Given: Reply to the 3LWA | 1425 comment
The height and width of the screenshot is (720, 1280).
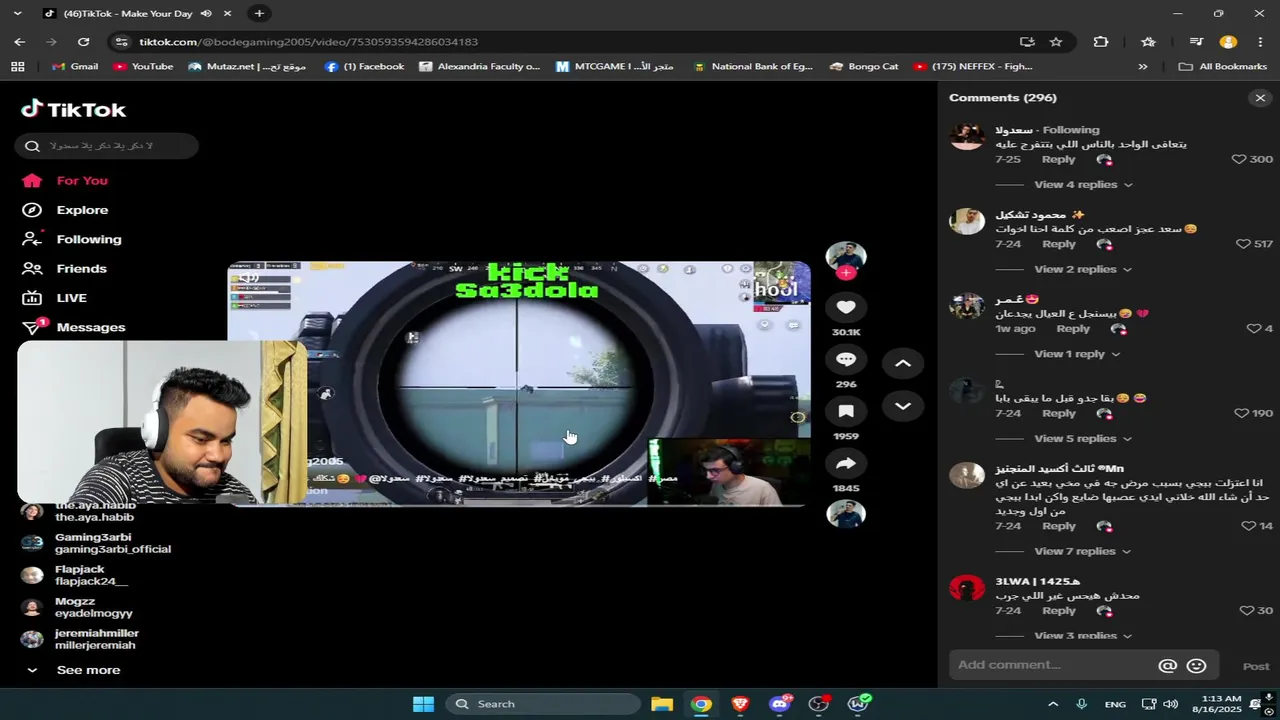Looking at the screenshot, I should 1058,611.
